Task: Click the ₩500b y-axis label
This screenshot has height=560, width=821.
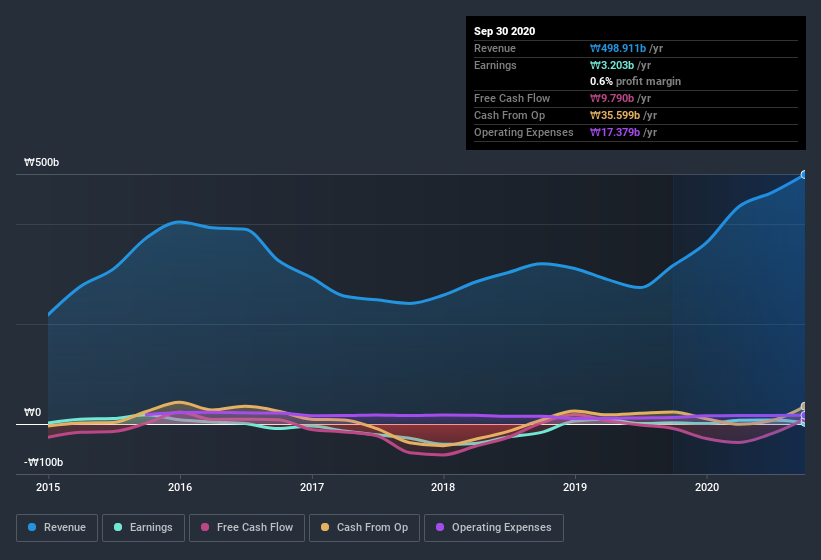Action: [x=41, y=162]
